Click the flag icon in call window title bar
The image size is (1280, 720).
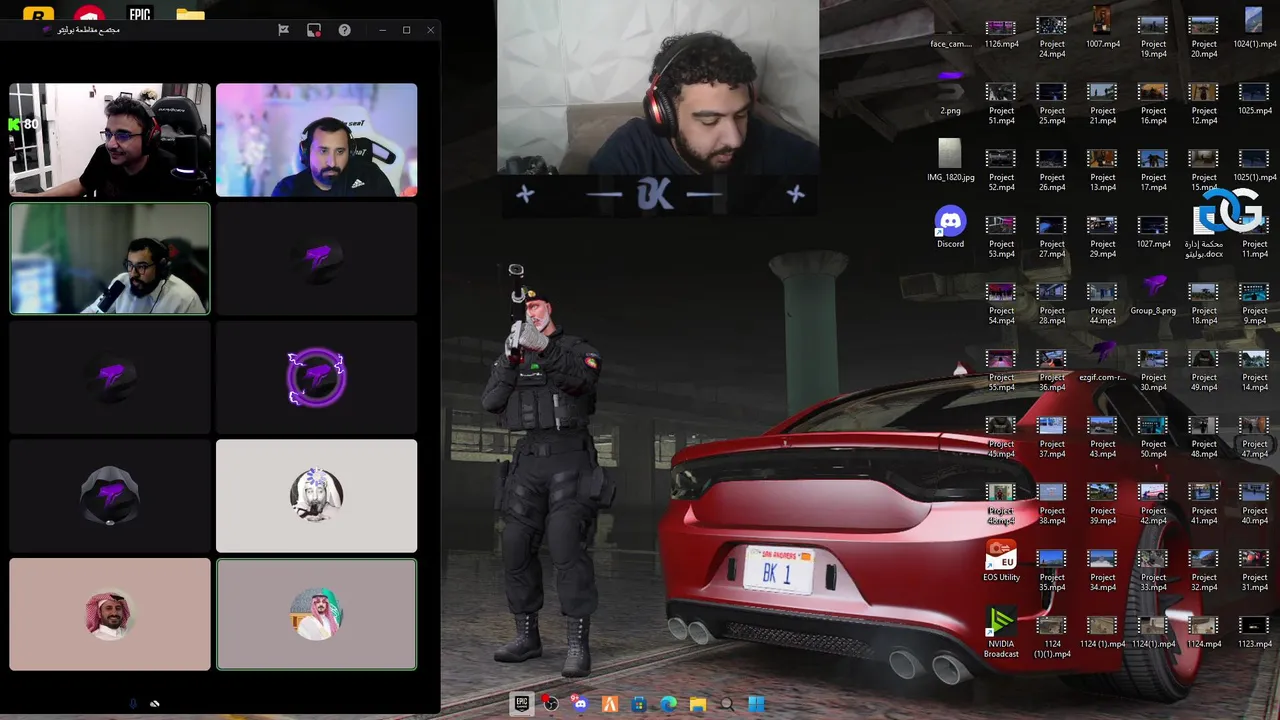click(284, 30)
